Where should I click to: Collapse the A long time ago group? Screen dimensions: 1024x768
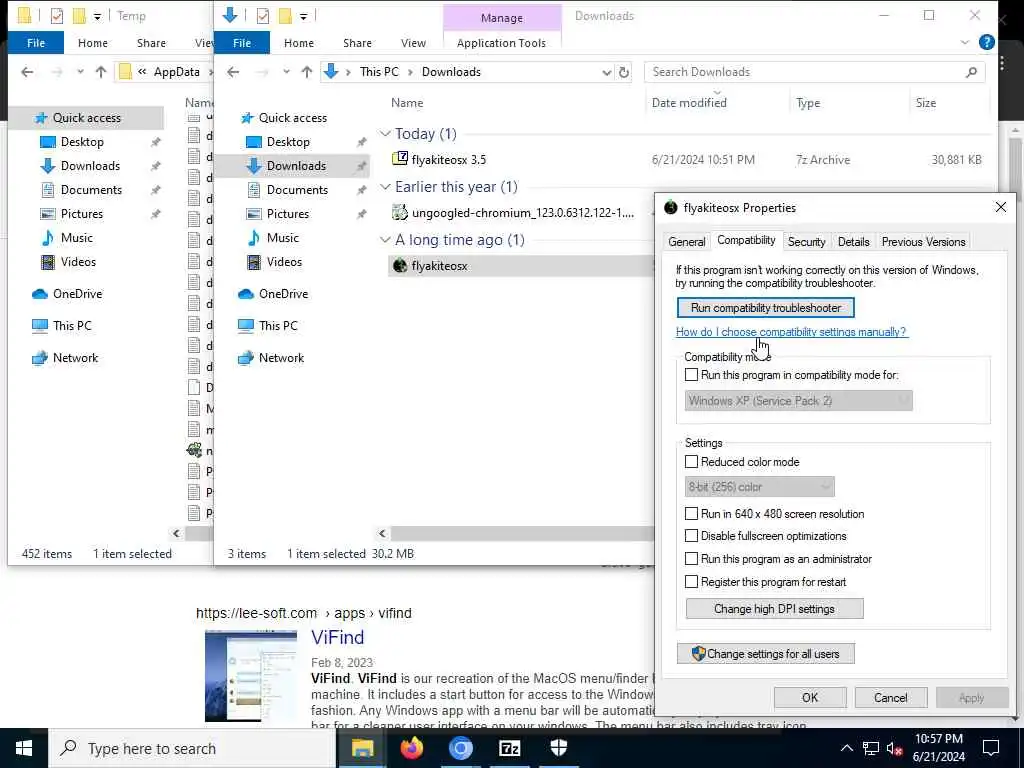tap(385, 240)
